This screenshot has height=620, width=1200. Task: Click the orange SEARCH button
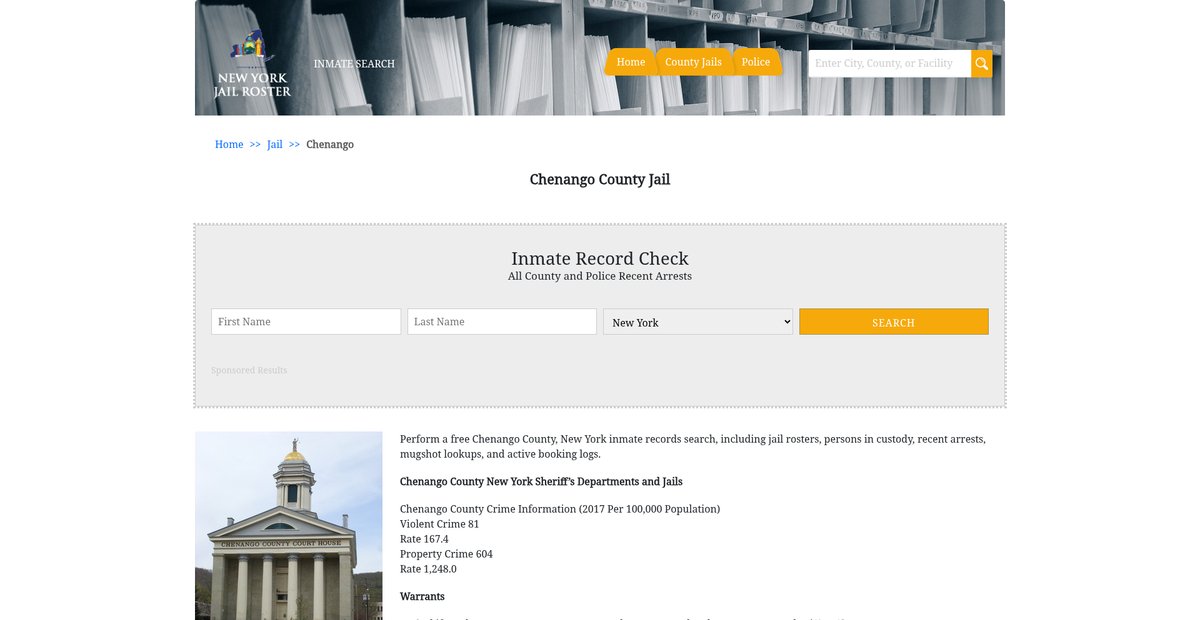click(x=894, y=322)
